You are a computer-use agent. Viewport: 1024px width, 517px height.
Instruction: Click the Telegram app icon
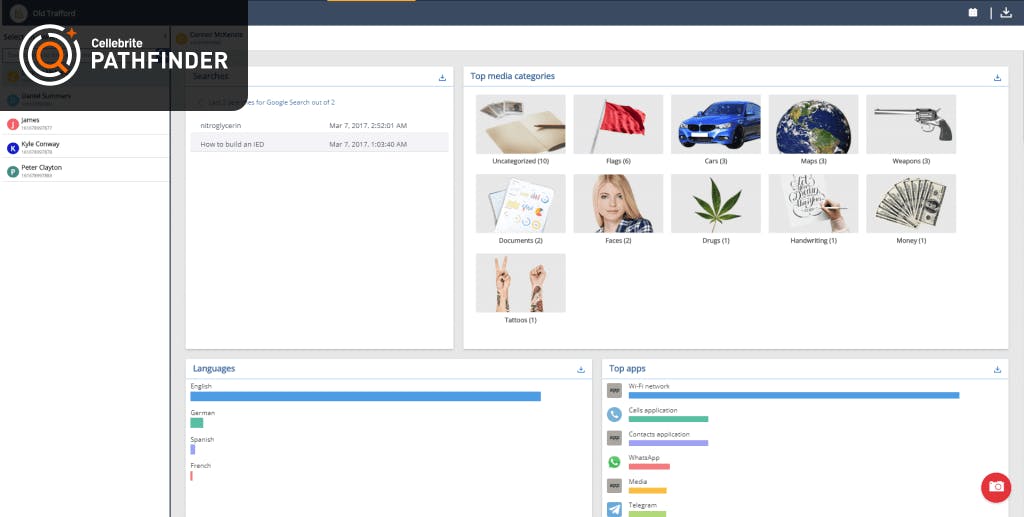(x=615, y=509)
